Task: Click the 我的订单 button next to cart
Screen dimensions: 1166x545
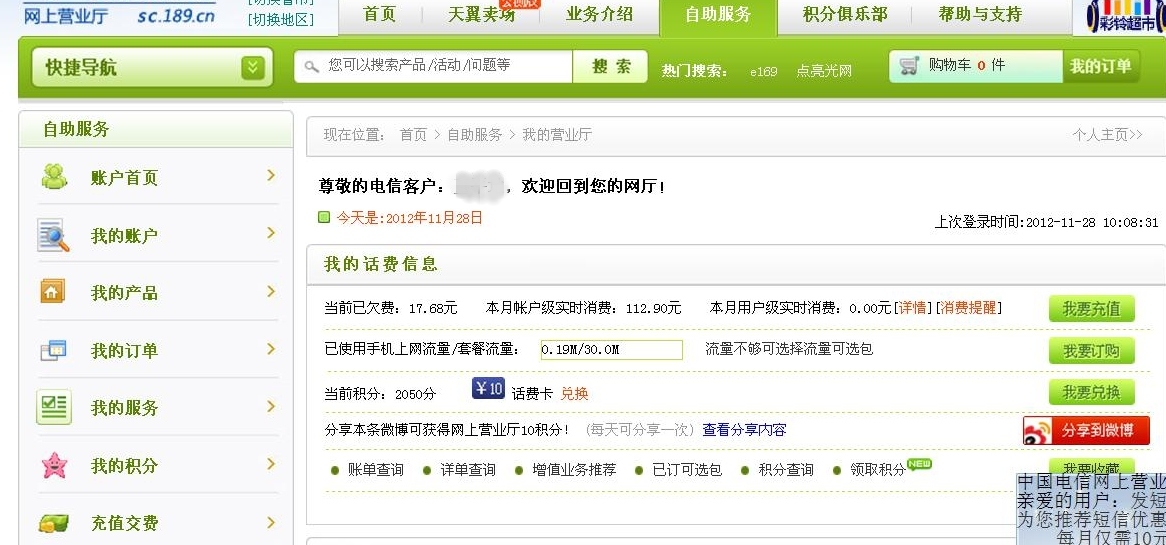Action: pyautogui.click(x=1100, y=66)
